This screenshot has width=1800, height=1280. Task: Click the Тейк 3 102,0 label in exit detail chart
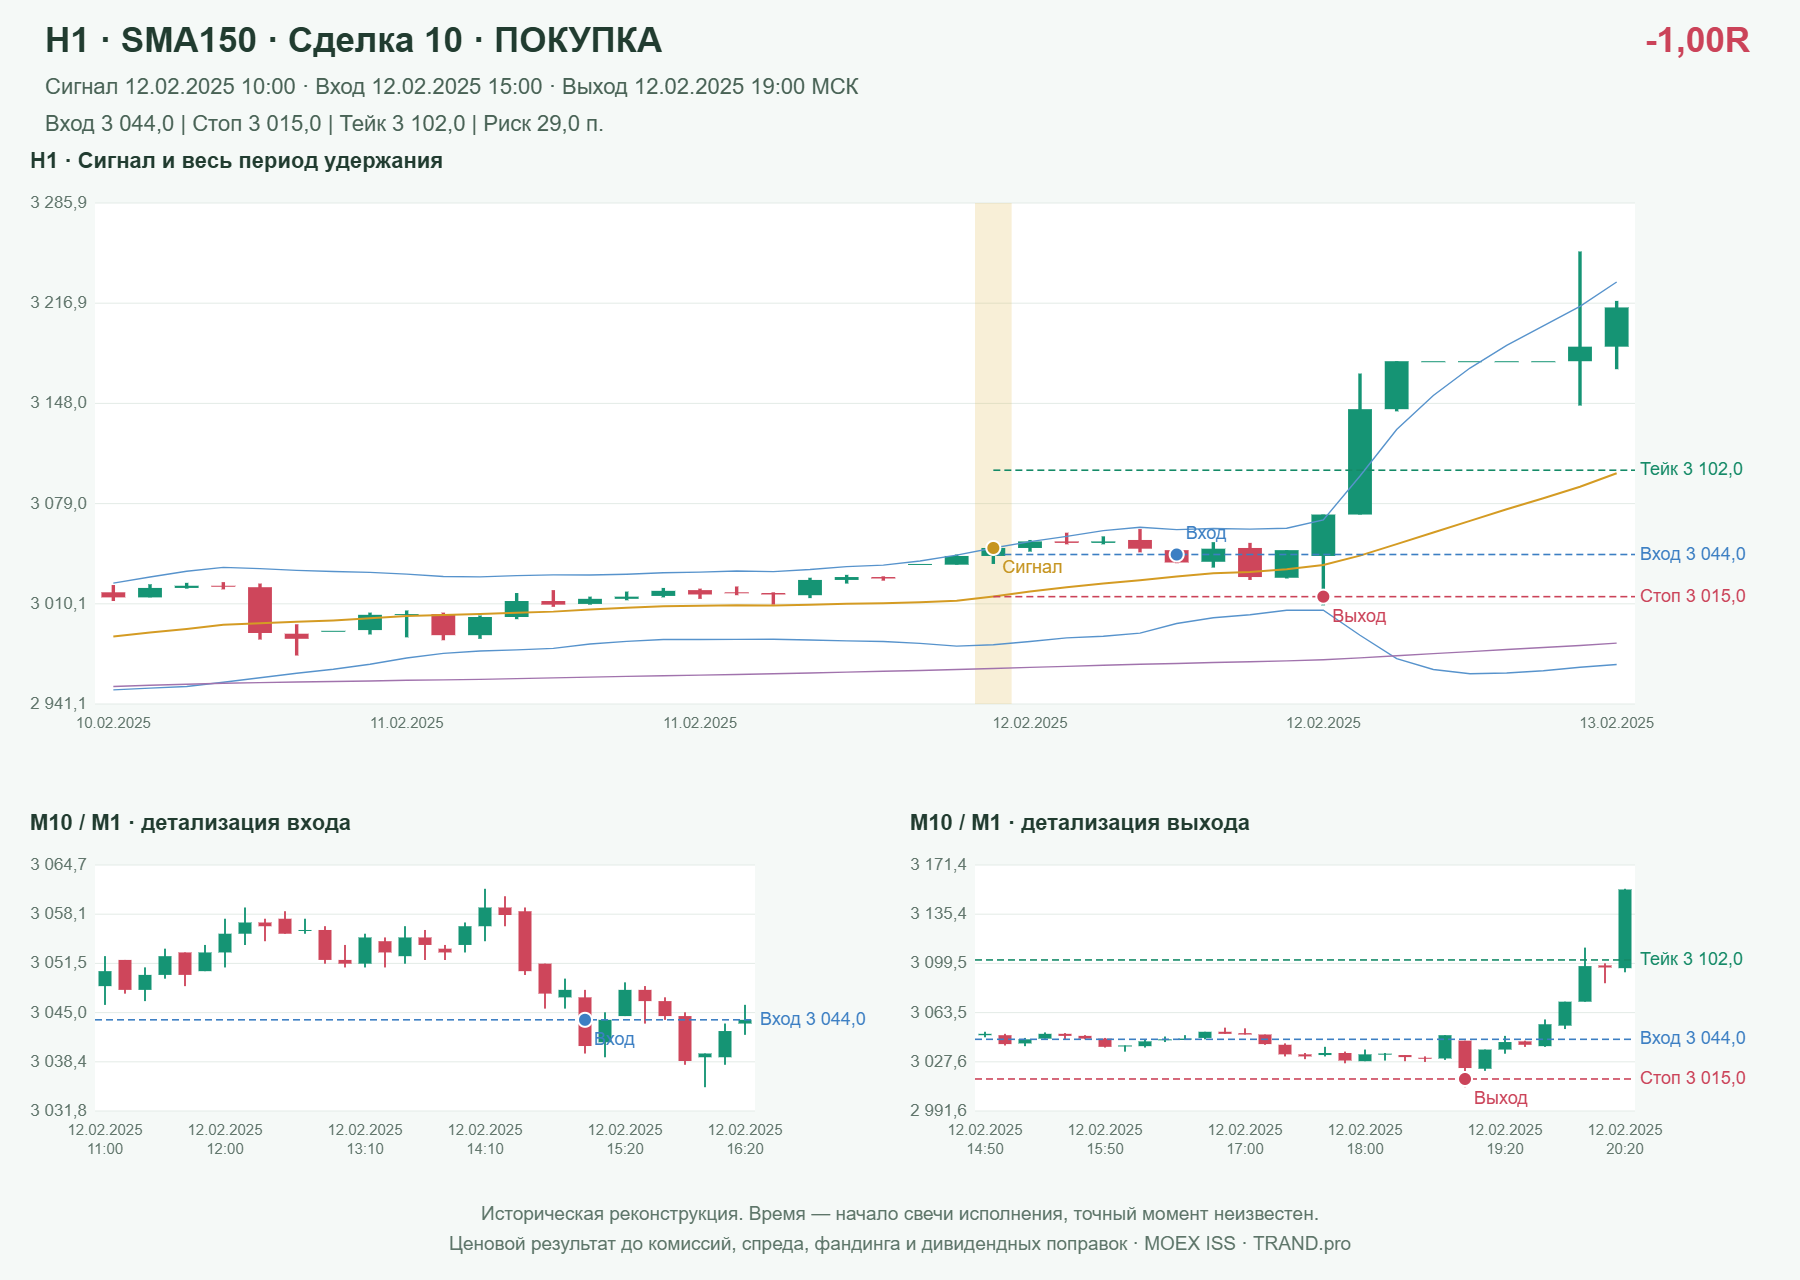coord(1691,959)
